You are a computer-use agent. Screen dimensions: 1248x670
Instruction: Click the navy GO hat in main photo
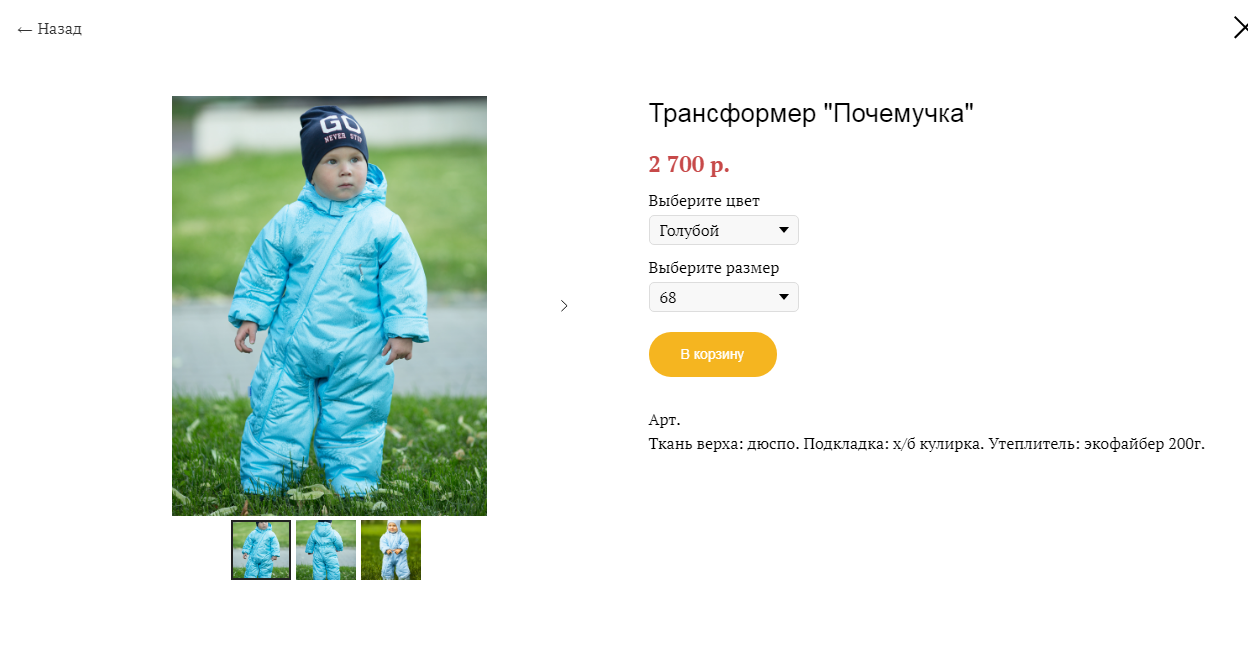click(x=335, y=140)
